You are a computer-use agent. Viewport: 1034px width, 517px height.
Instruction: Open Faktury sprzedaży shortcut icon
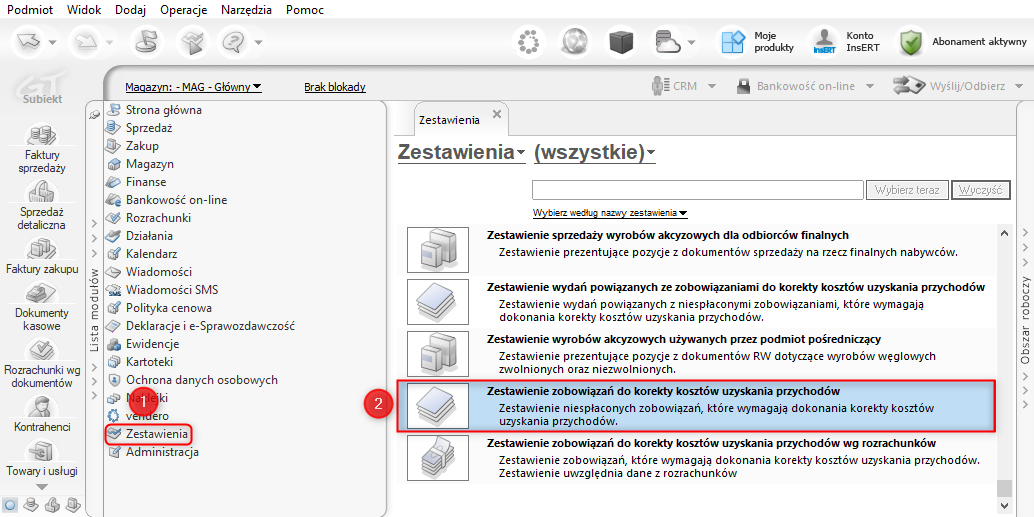click(42, 137)
